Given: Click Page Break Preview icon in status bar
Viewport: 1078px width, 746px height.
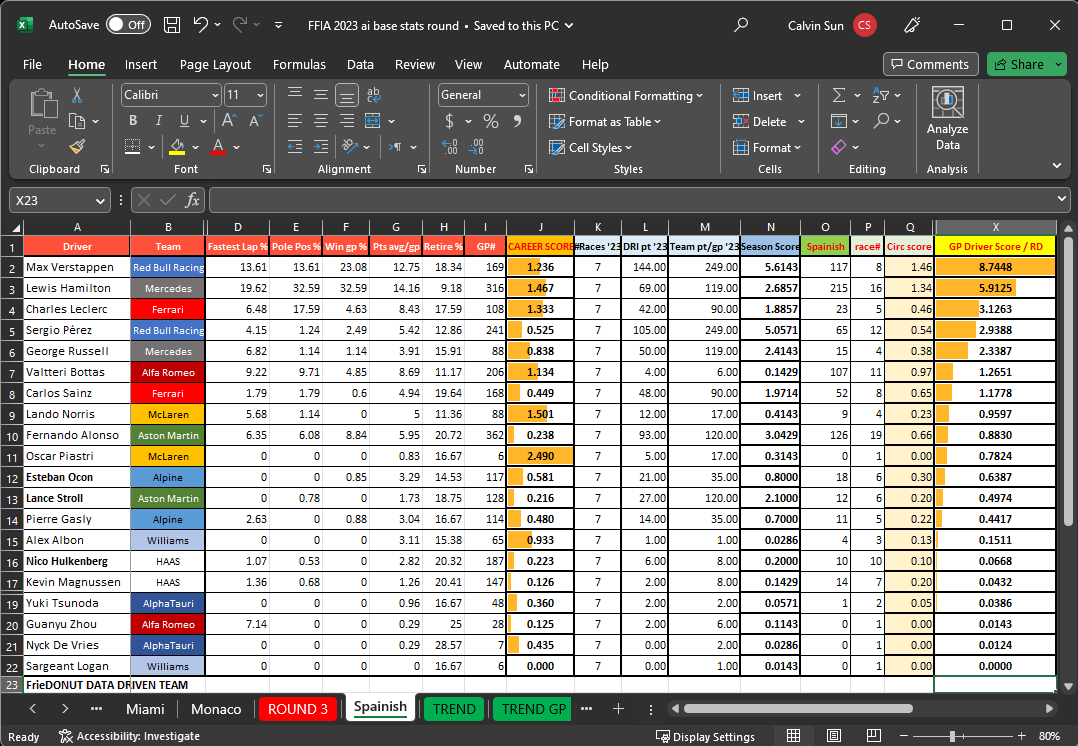Looking at the screenshot, I should (x=874, y=736).
